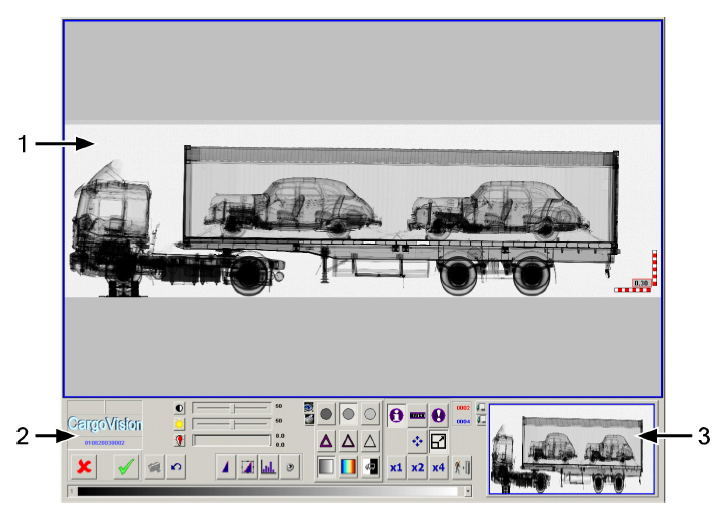Image resolution: width=722 pixels, height=510 pixels.
Task: Click the purple exclamation alert icon
Action: coord(438,413)
